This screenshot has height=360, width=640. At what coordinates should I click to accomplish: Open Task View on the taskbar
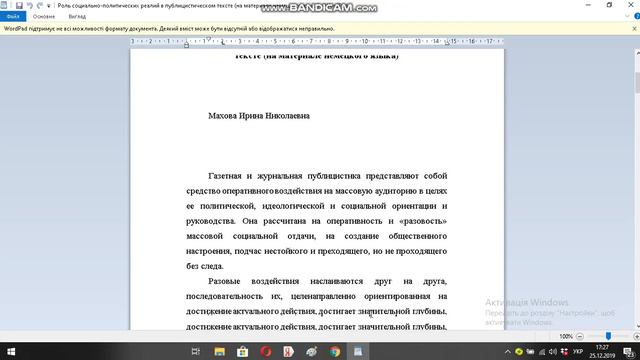(196, 351)
